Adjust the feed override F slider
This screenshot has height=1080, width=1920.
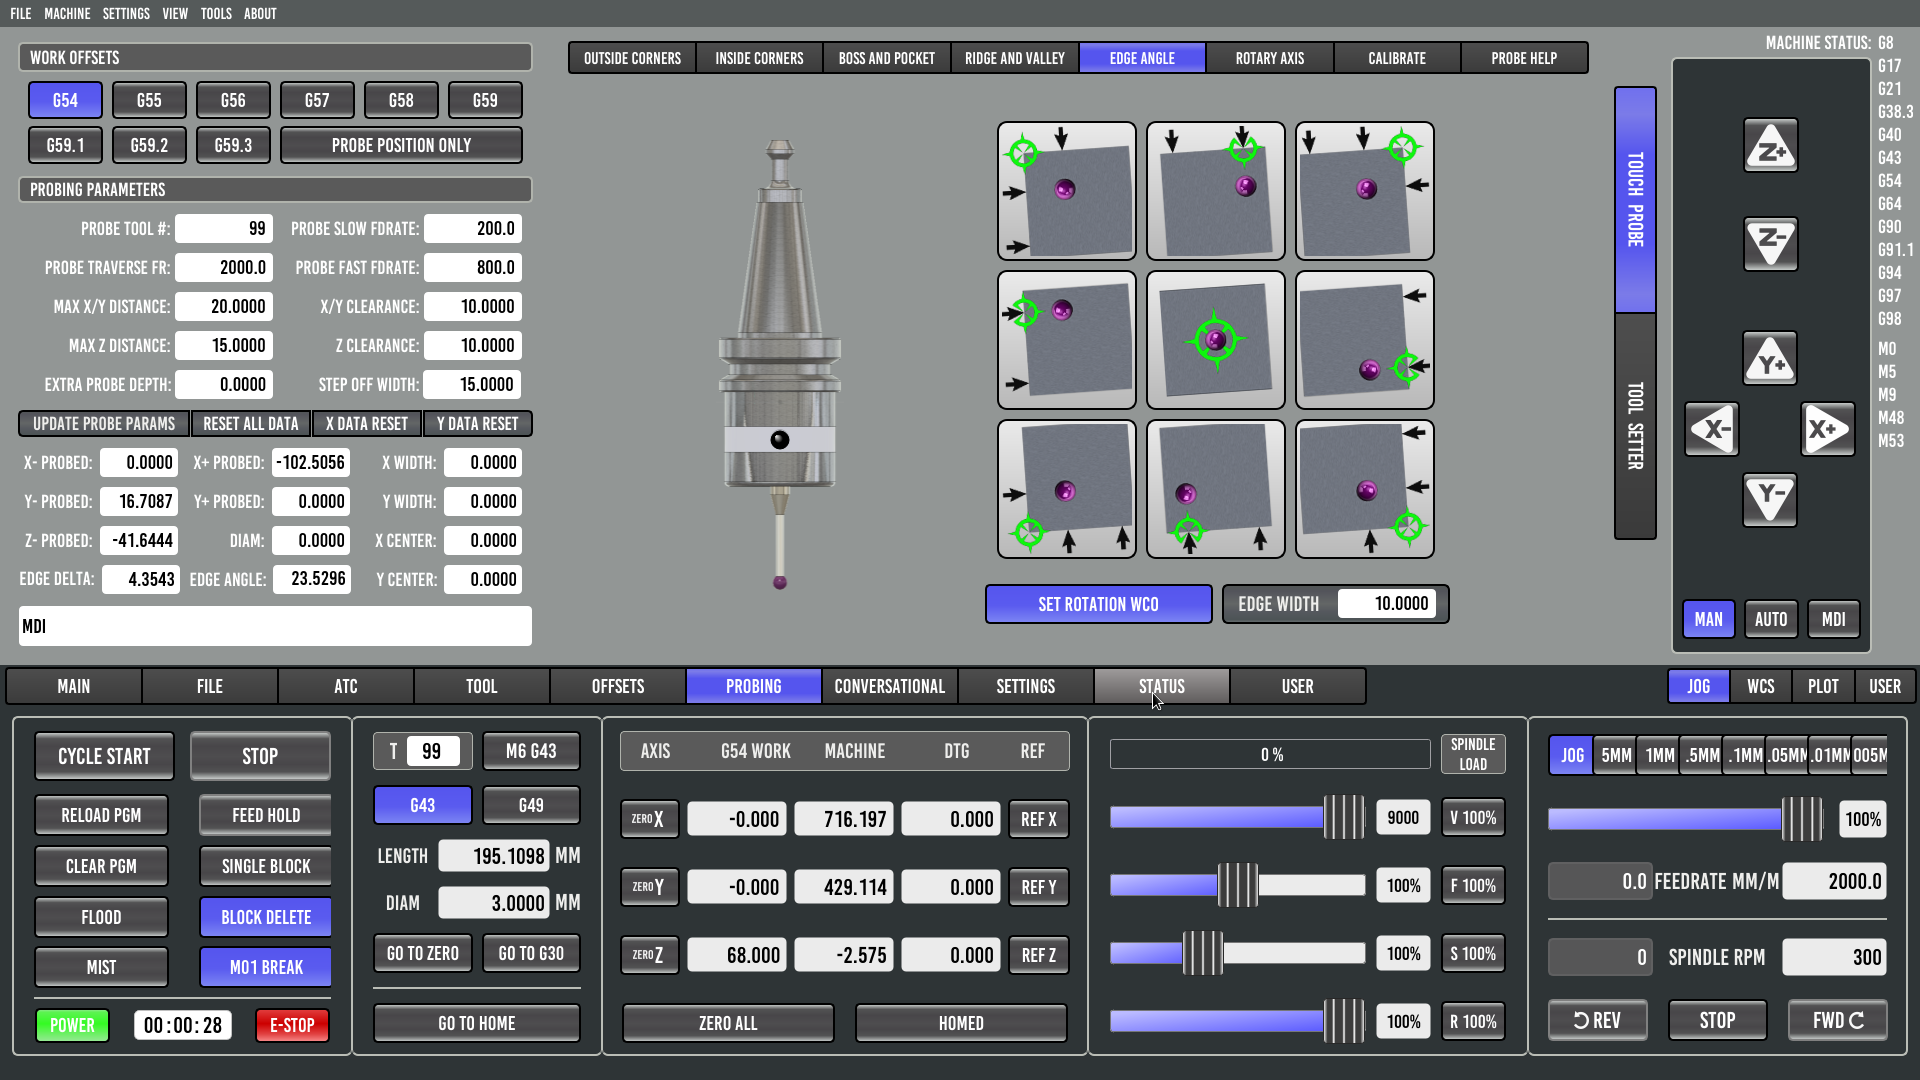(x=1237, y=886)
